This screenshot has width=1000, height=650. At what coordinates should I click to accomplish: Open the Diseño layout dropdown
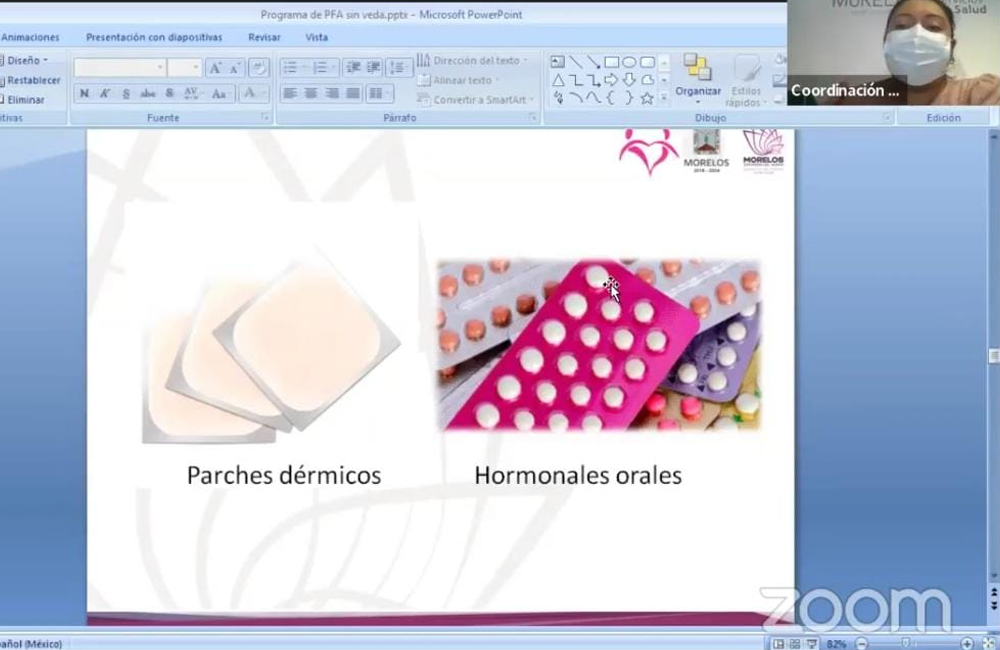26,61
